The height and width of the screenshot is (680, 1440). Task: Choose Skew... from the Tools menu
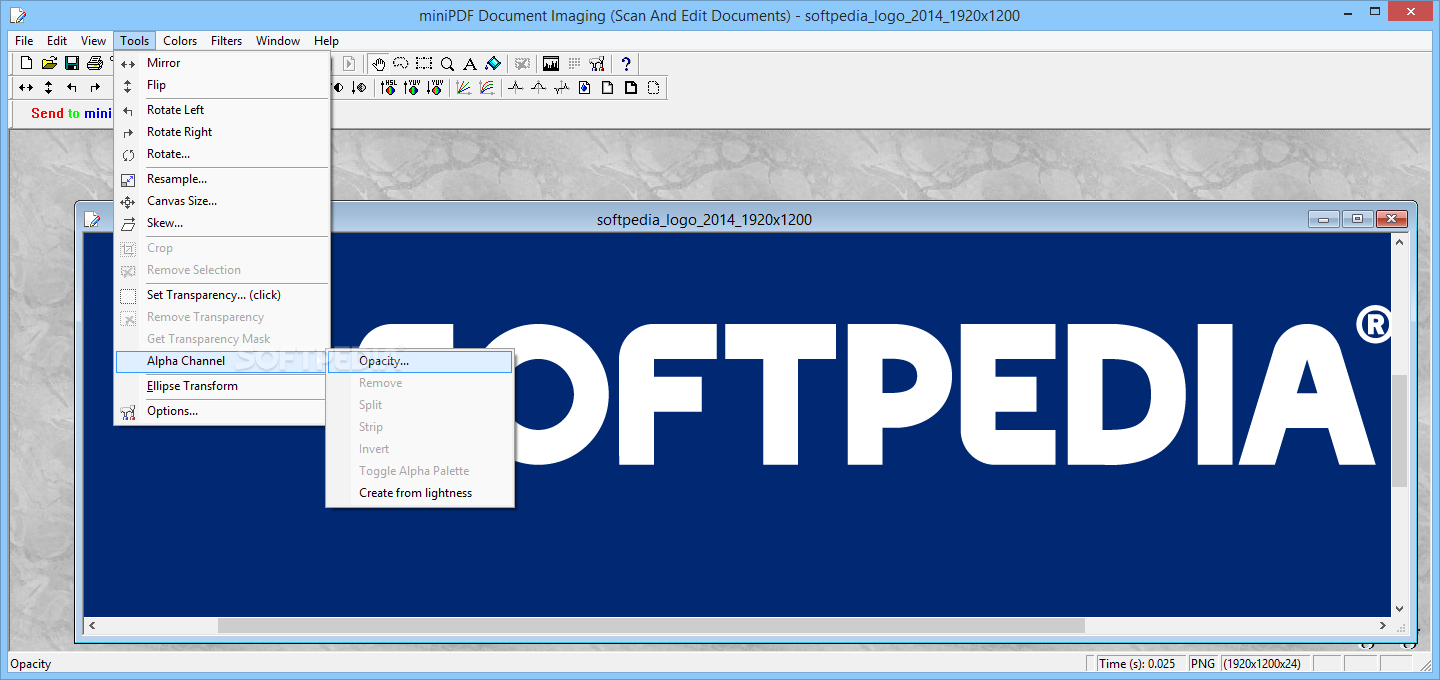tap(222, 223)
